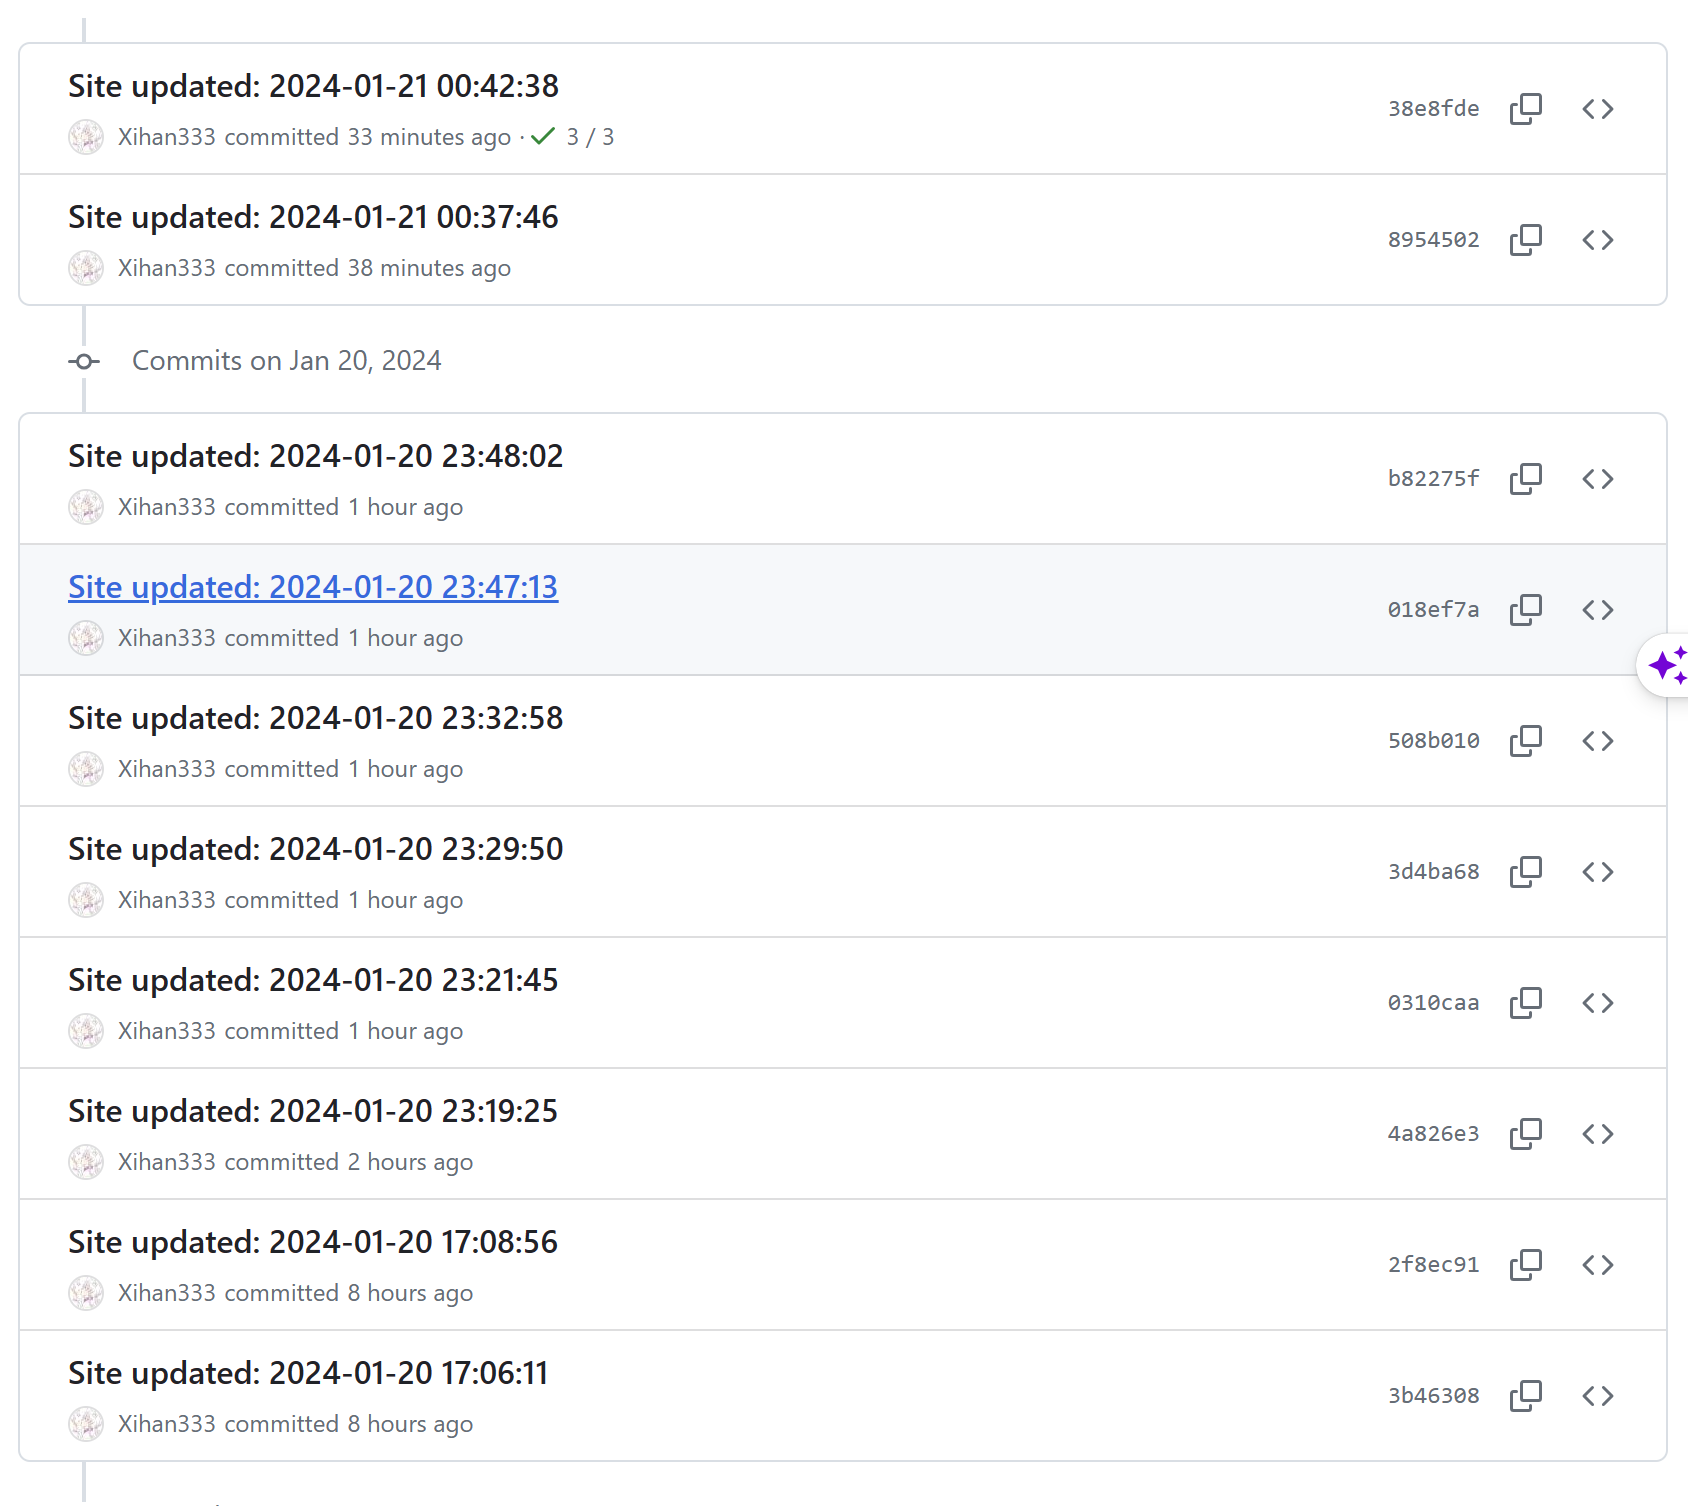Open commit Site updated 2024-01-20 17:08:56
The height and width of the screenshot is (1506, 1688).
(313, 1242)
